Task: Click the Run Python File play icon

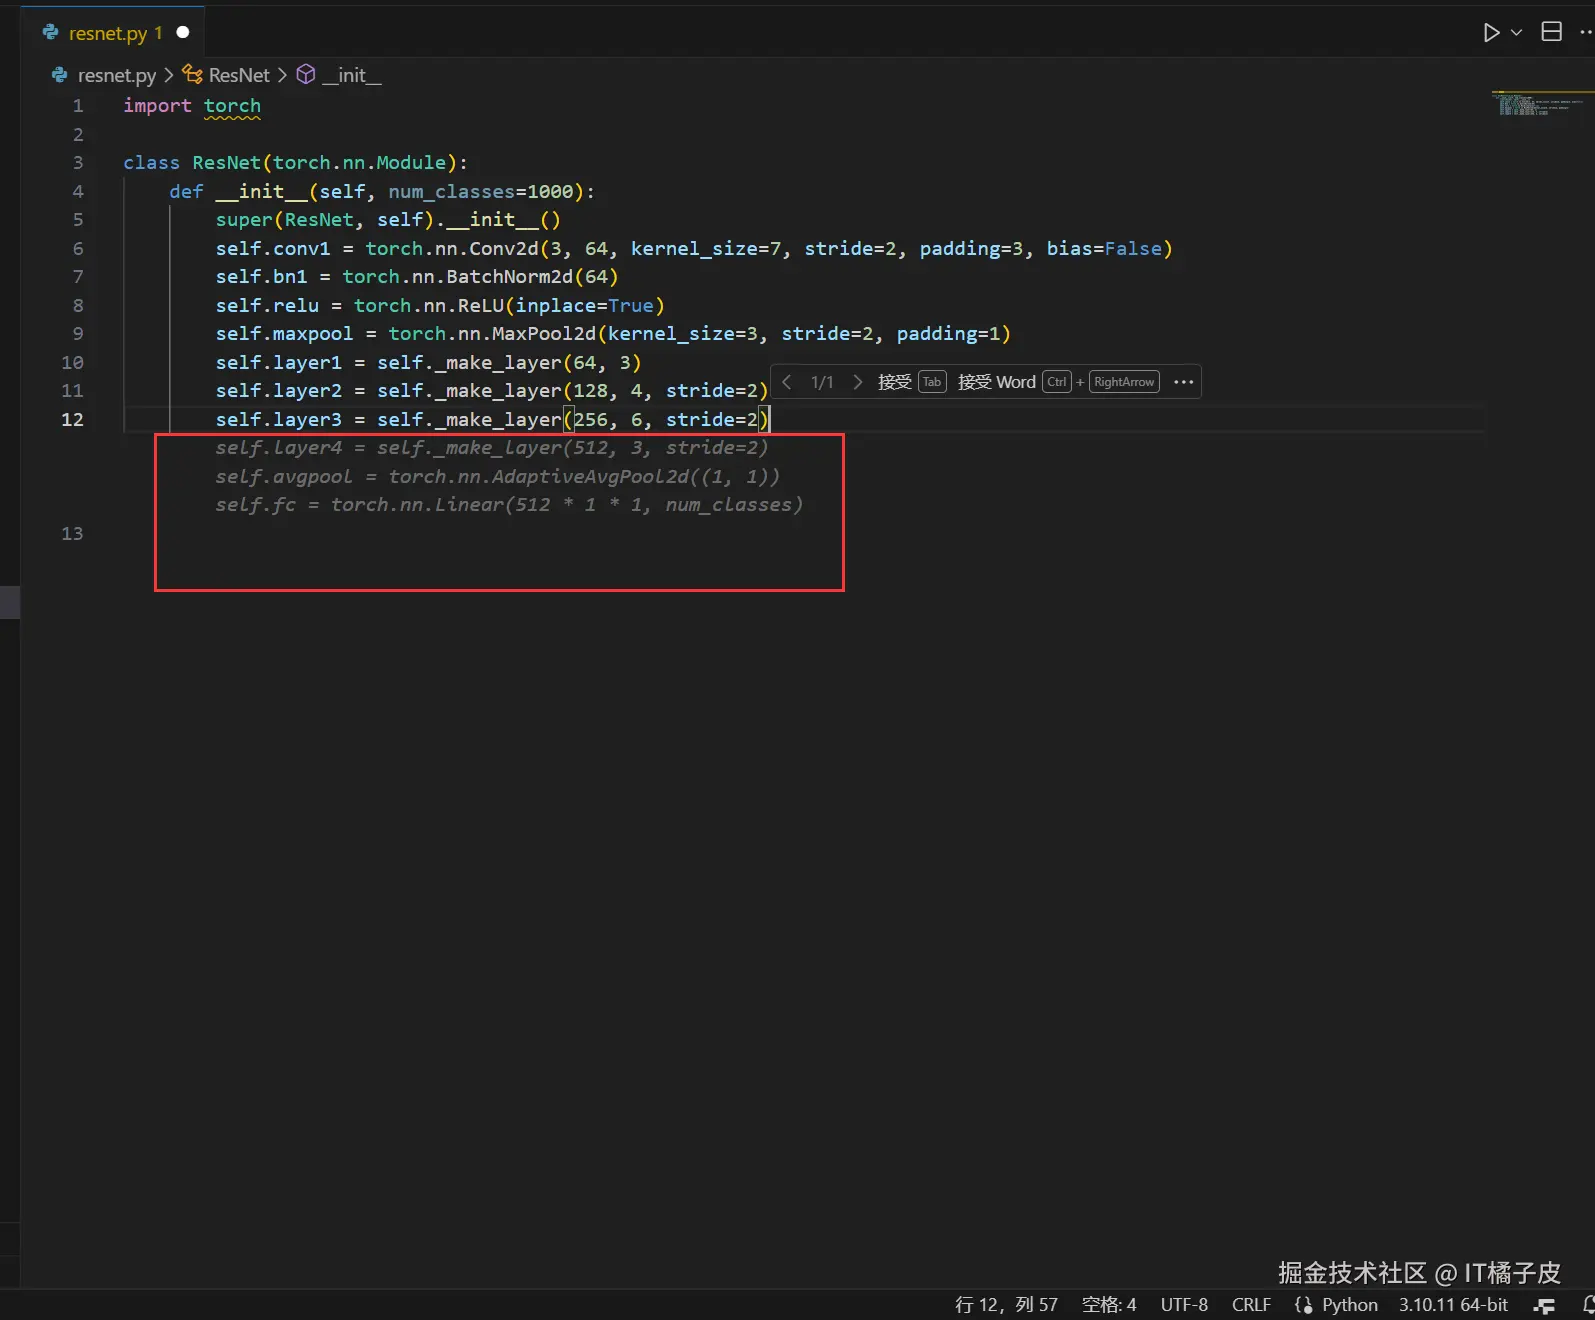Action: (x=1491, y=33)
